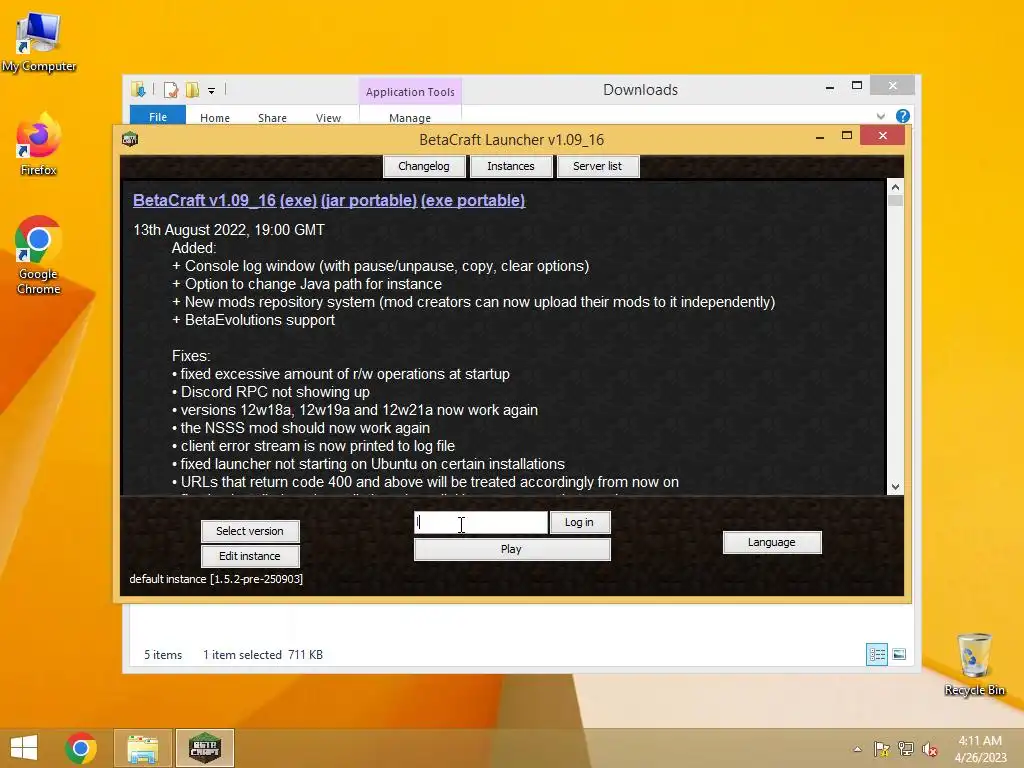This screenshot has height=768, width=1024.
Task: Maximize the BetaCraft Launcher window
Action: pos(847,136)
